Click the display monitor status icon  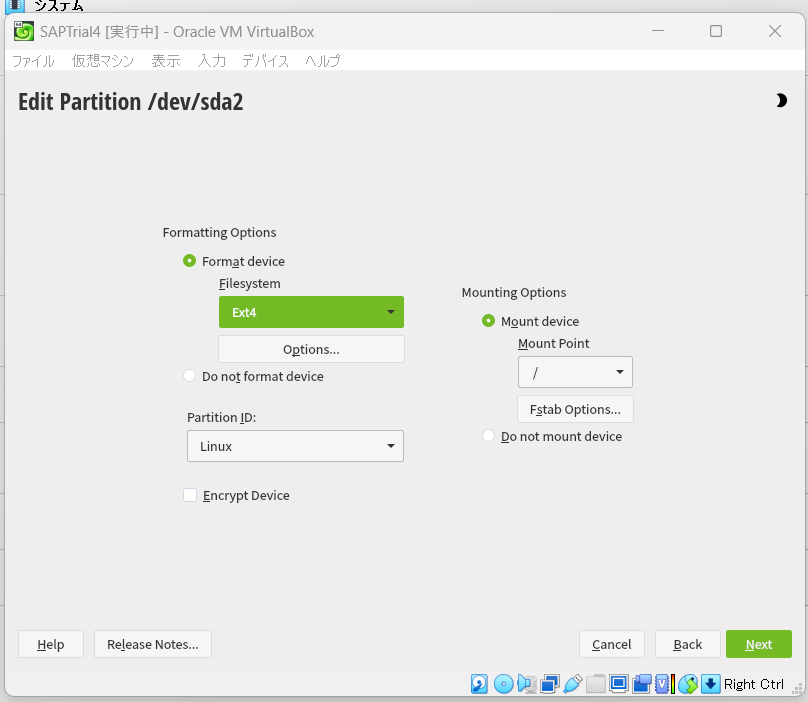618,684
